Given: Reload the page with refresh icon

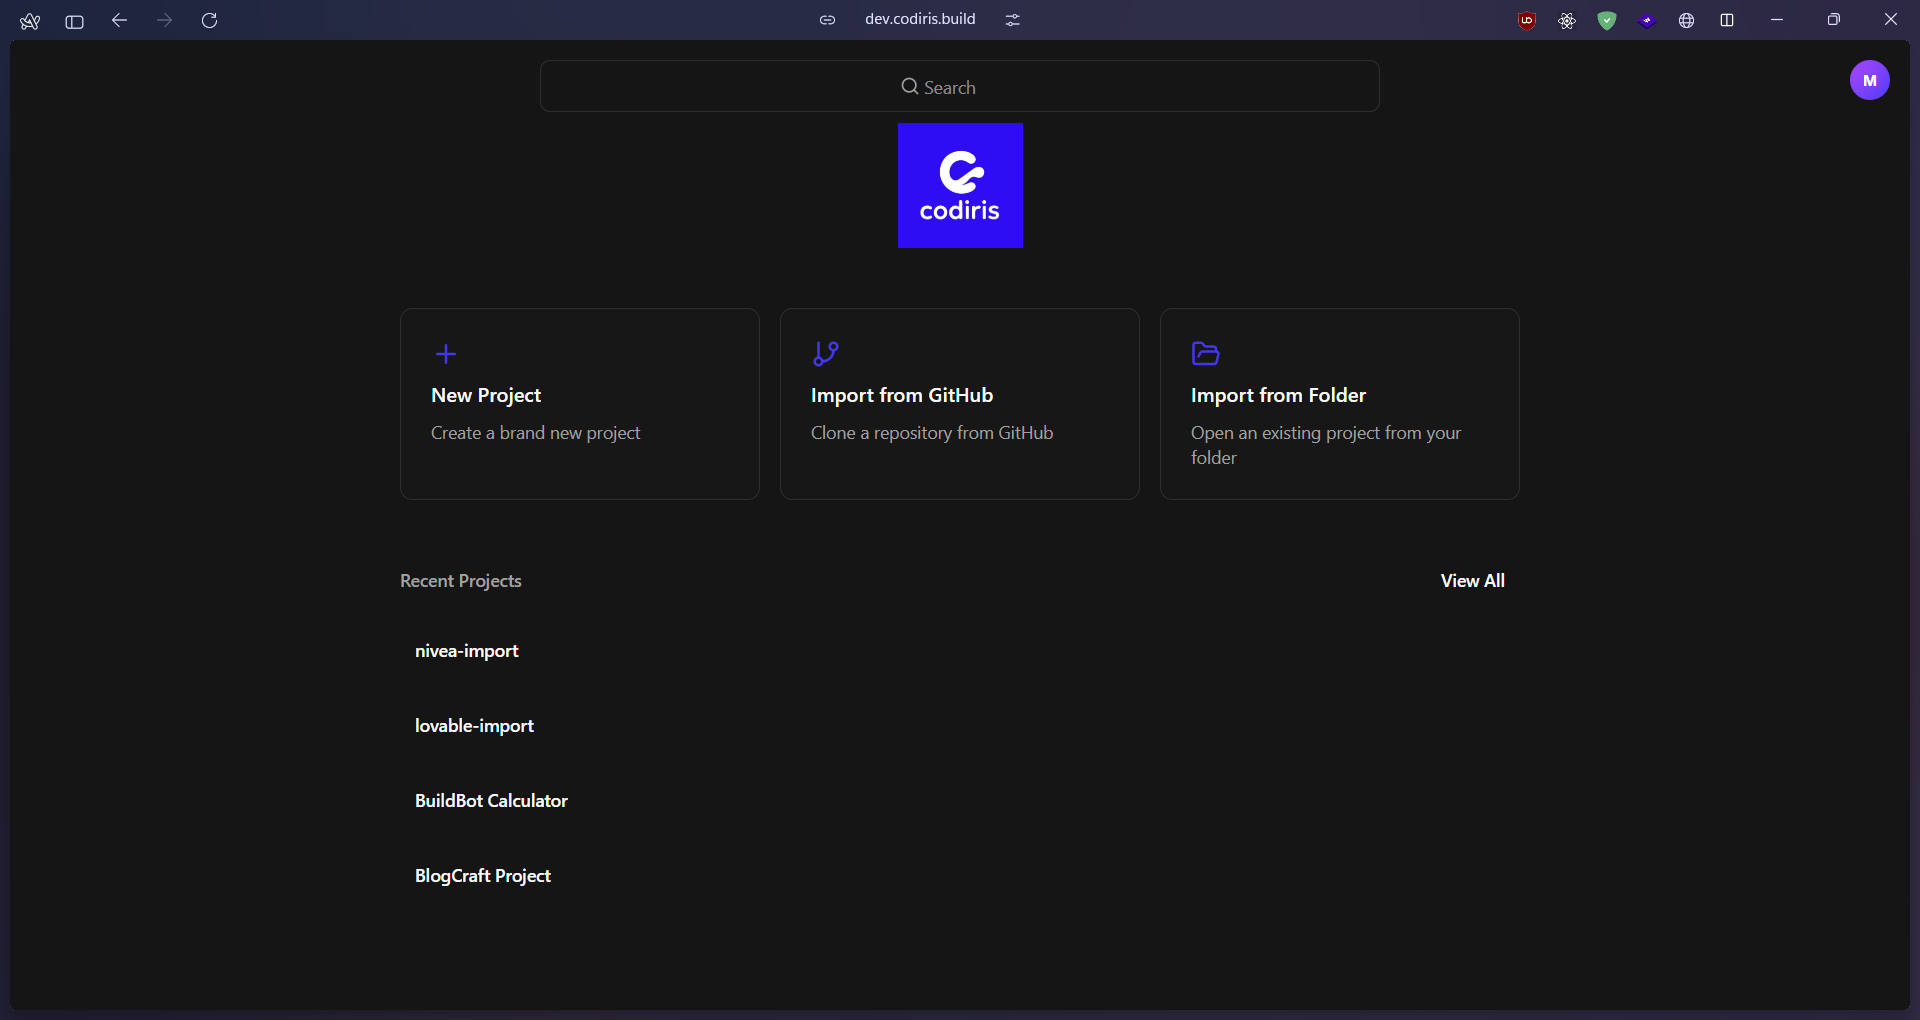Looking at the screenshot, I should tap(209, 20).
